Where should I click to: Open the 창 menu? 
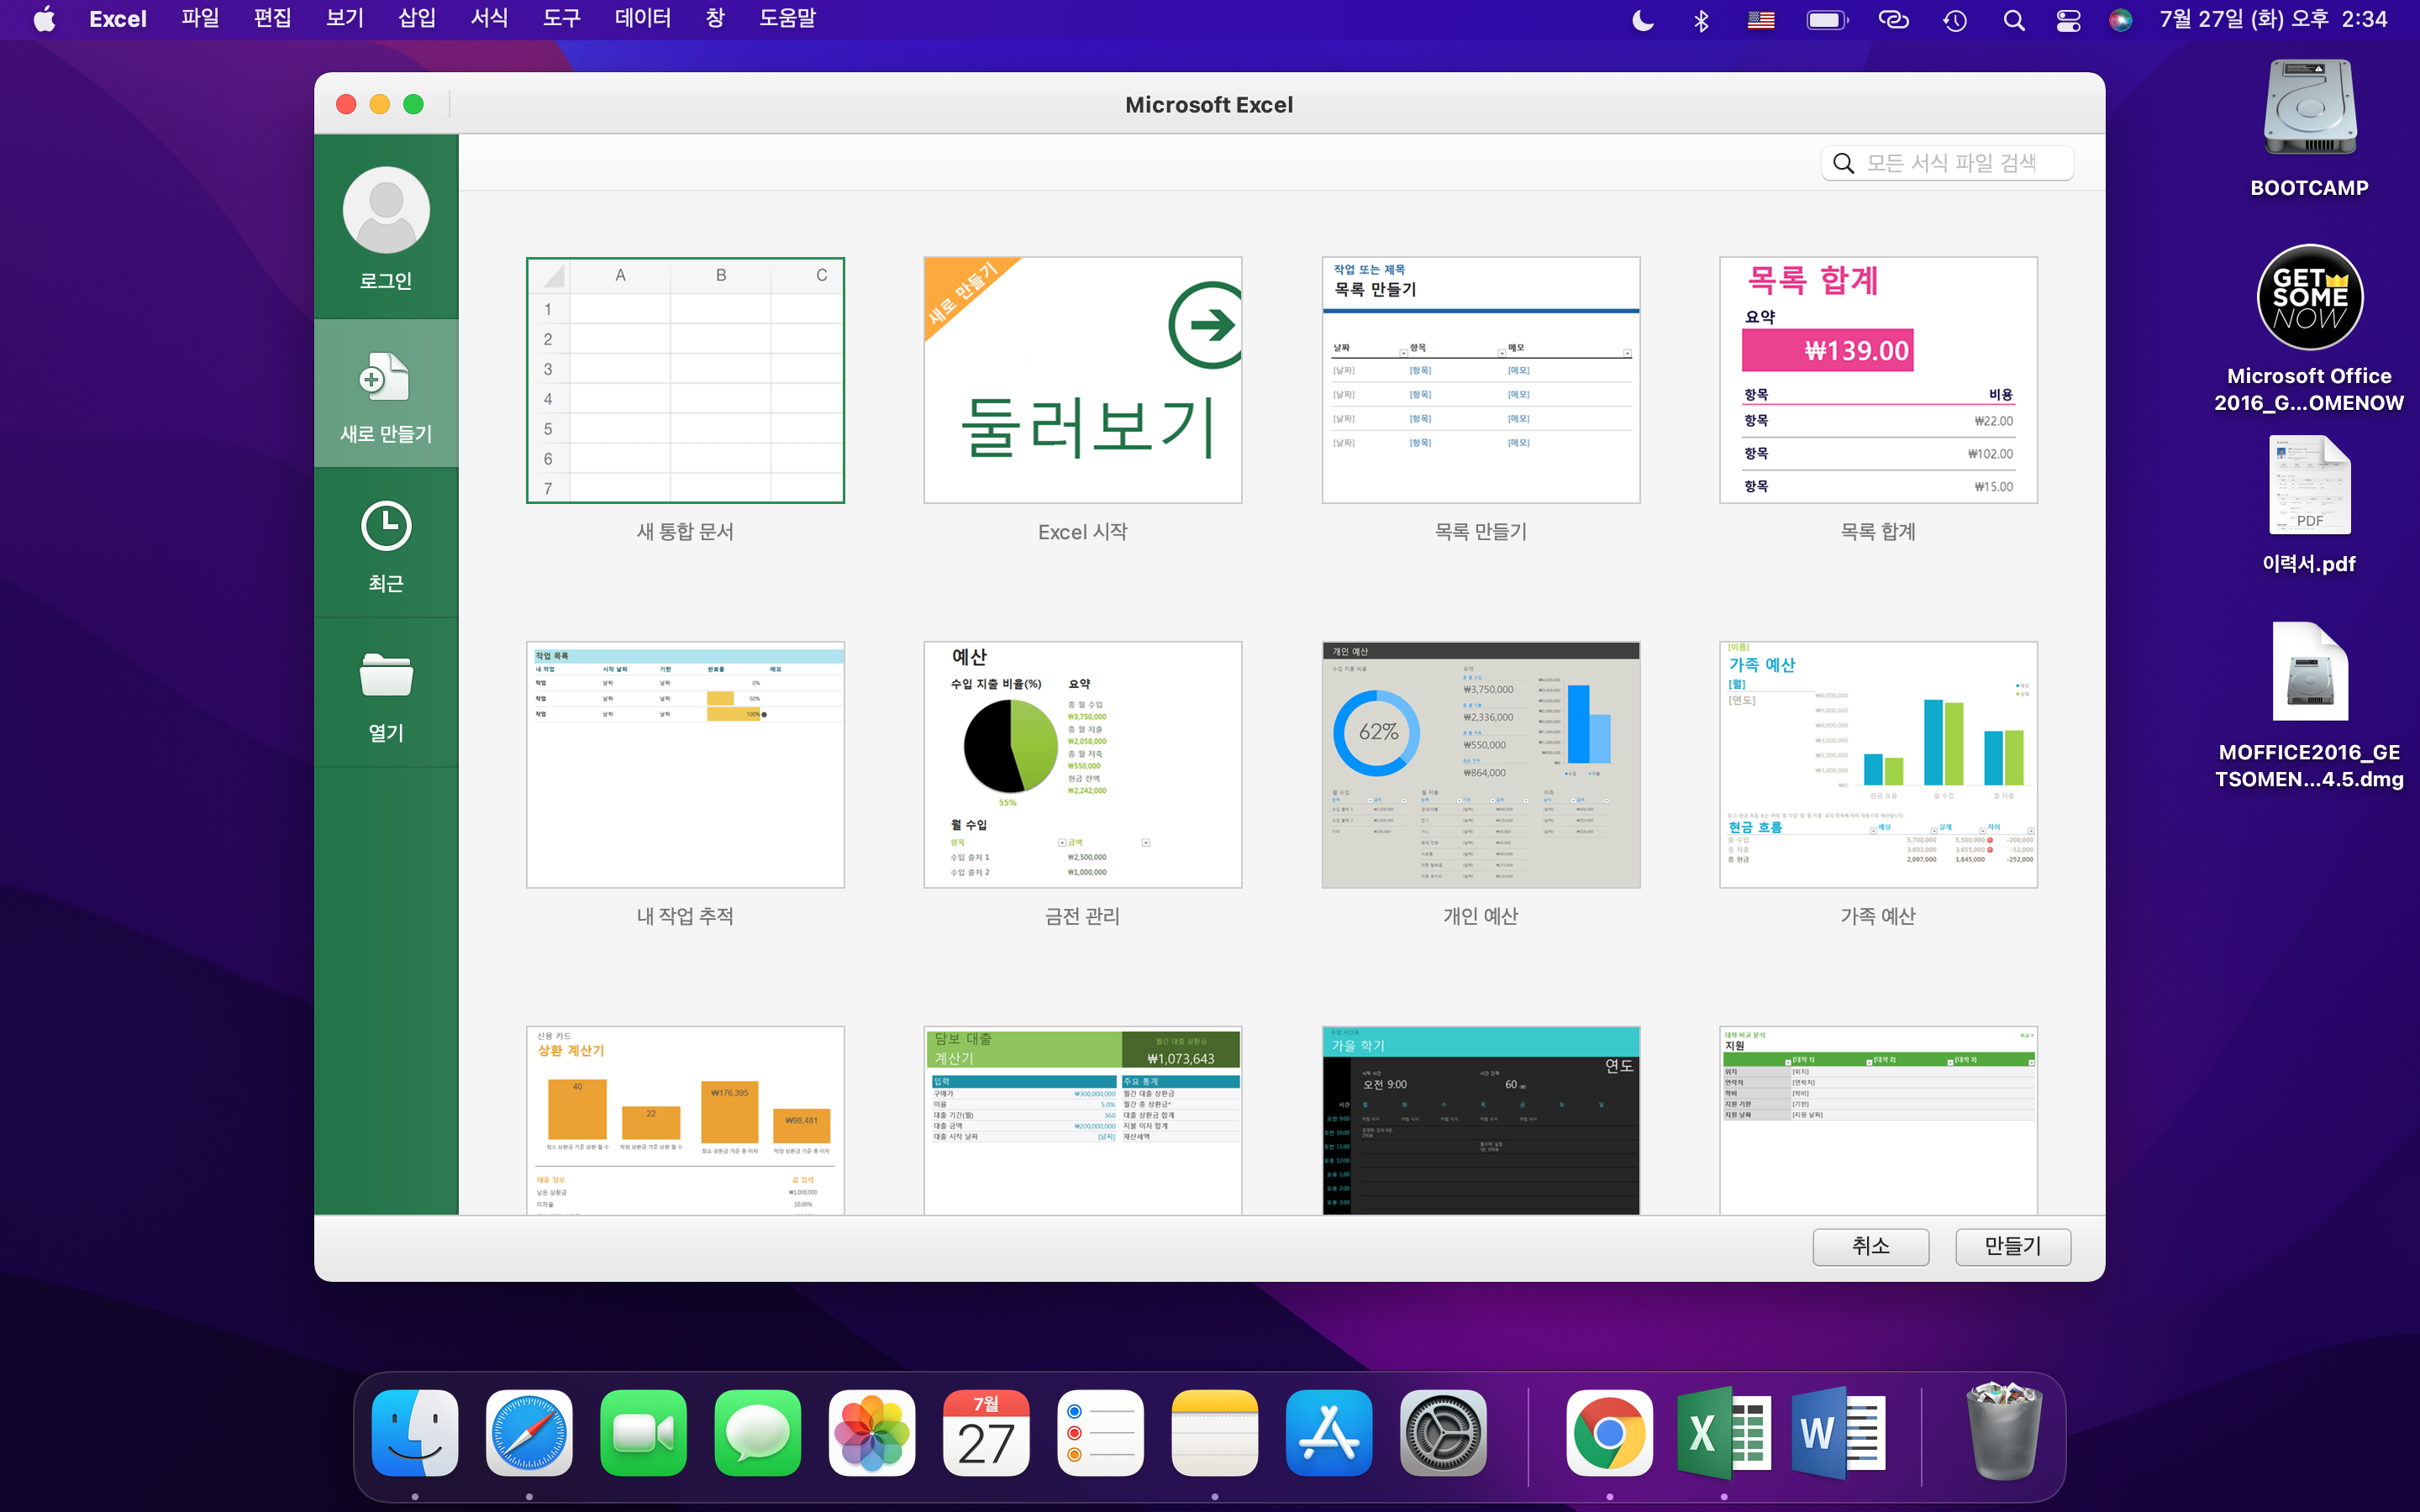click(715, 19)
